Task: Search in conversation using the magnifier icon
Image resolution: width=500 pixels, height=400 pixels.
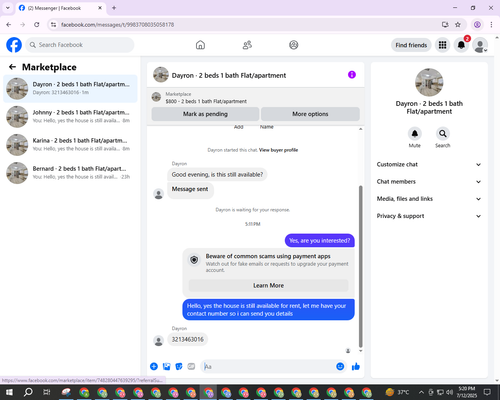Action: 443,134
